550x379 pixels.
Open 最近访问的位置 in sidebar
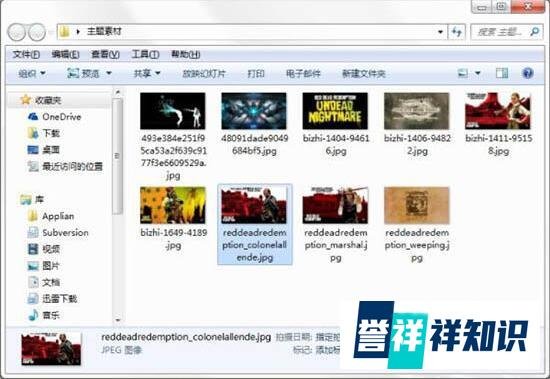[65, 166]
